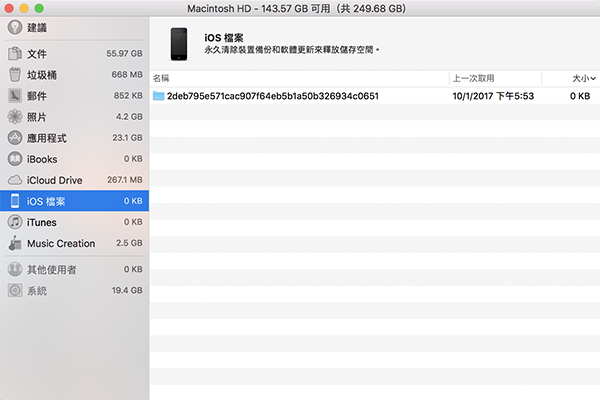Click the blue folder icon for backup 2deb795e
The image size is (600, 400).
pyautogui.click(x=158, y=96)
